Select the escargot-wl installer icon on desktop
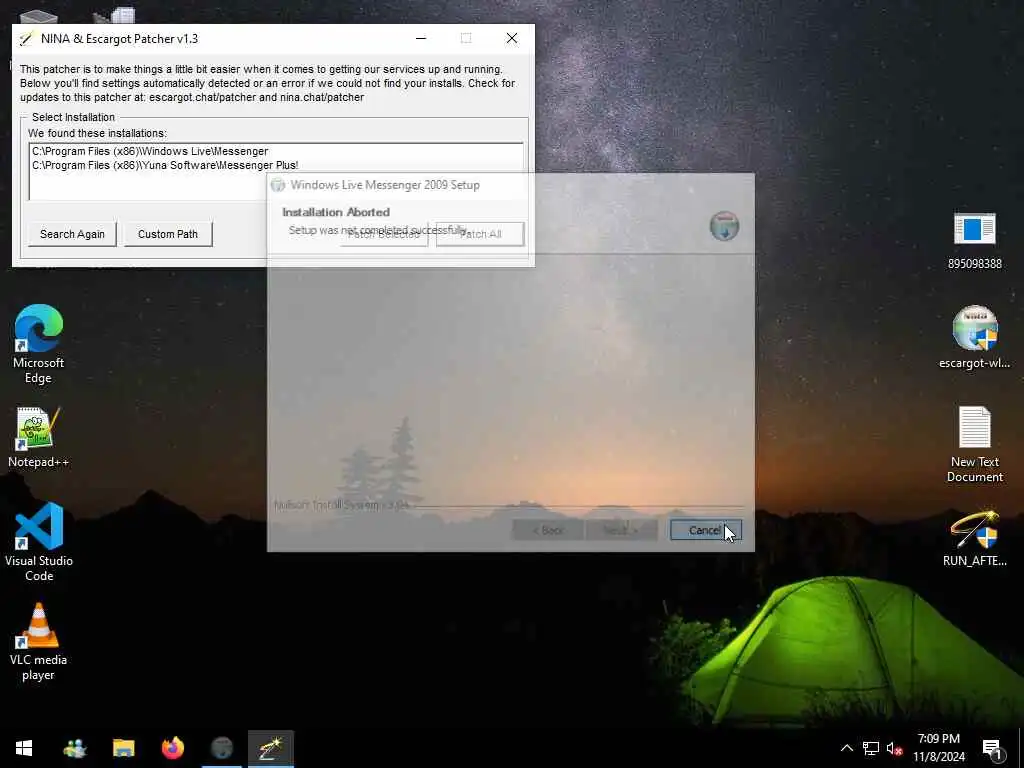The height and width of the screenshot is (768, 1024). pyautogui.click(x=974, y=337)
